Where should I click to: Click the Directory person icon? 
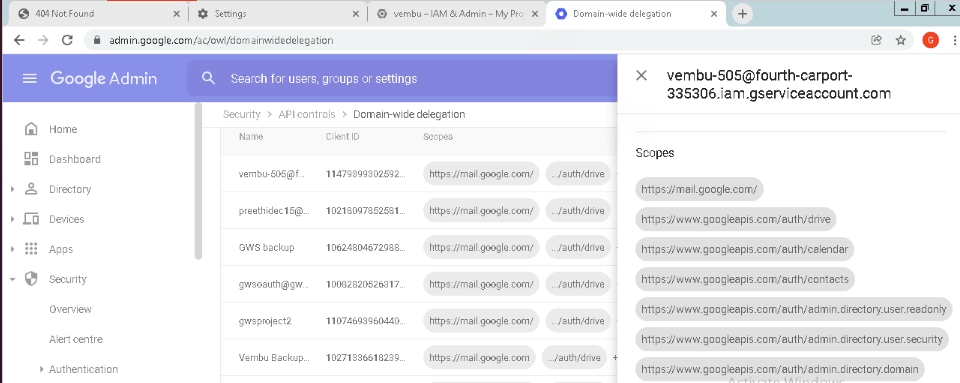pyautogui.click(x=31, y=189)
